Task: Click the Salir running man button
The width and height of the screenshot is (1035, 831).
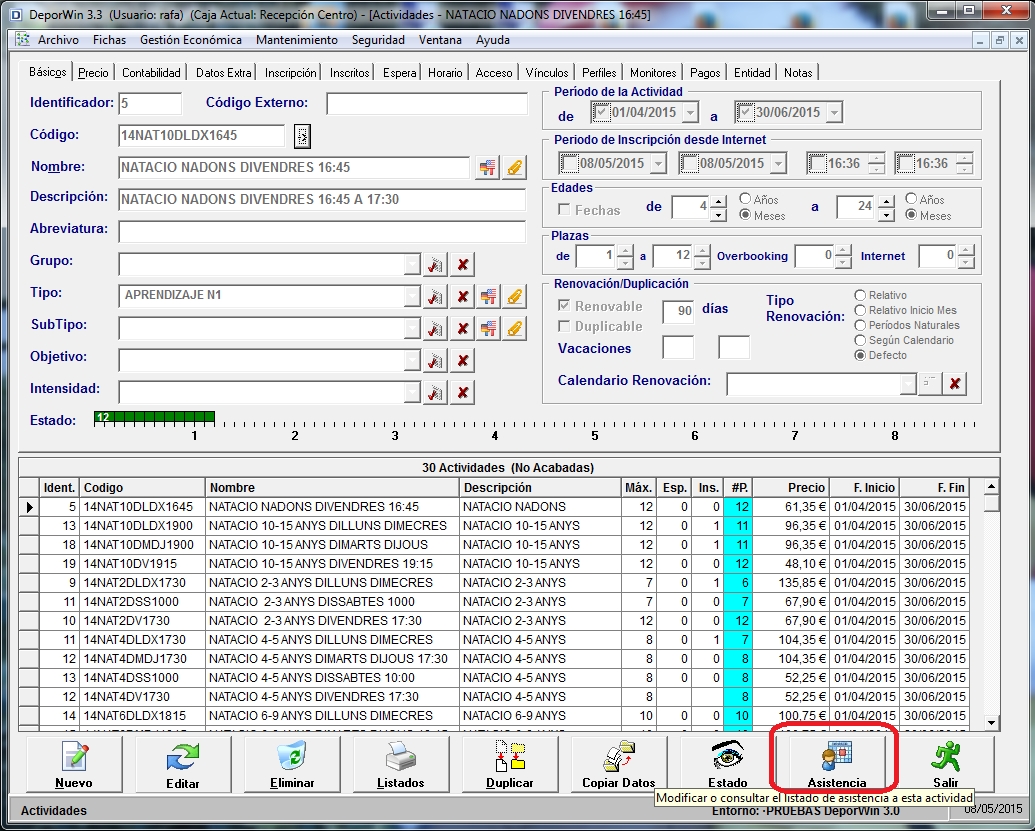Action: (x=945, y=764)
